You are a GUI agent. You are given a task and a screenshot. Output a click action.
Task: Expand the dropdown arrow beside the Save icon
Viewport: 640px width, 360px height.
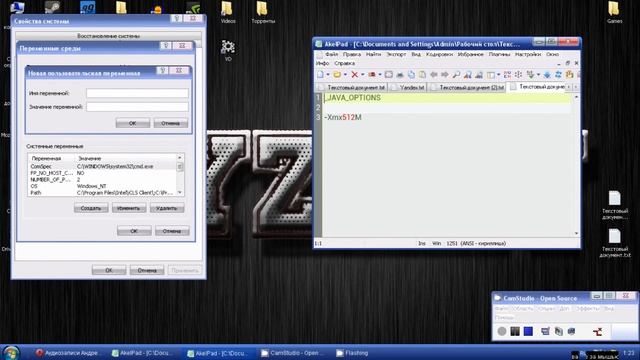point(380,74)
